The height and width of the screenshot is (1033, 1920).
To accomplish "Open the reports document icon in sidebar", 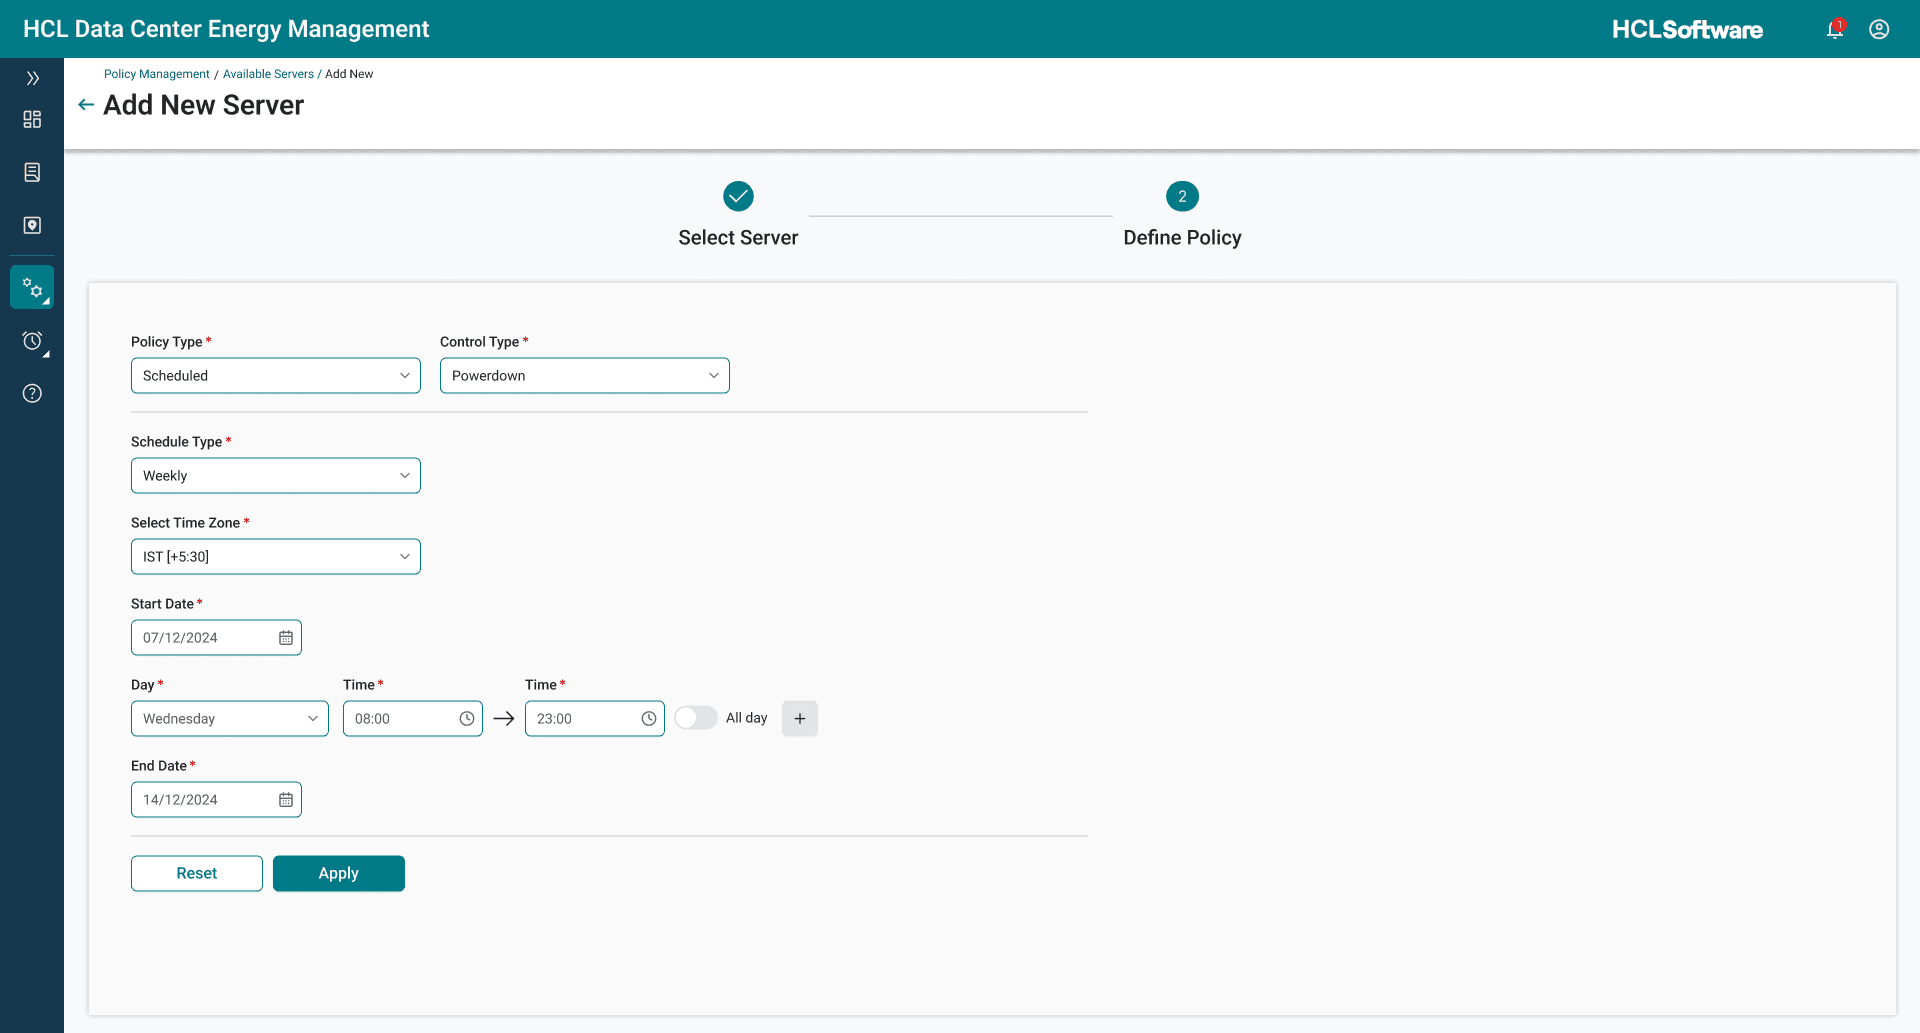I will tap(32, 173).
